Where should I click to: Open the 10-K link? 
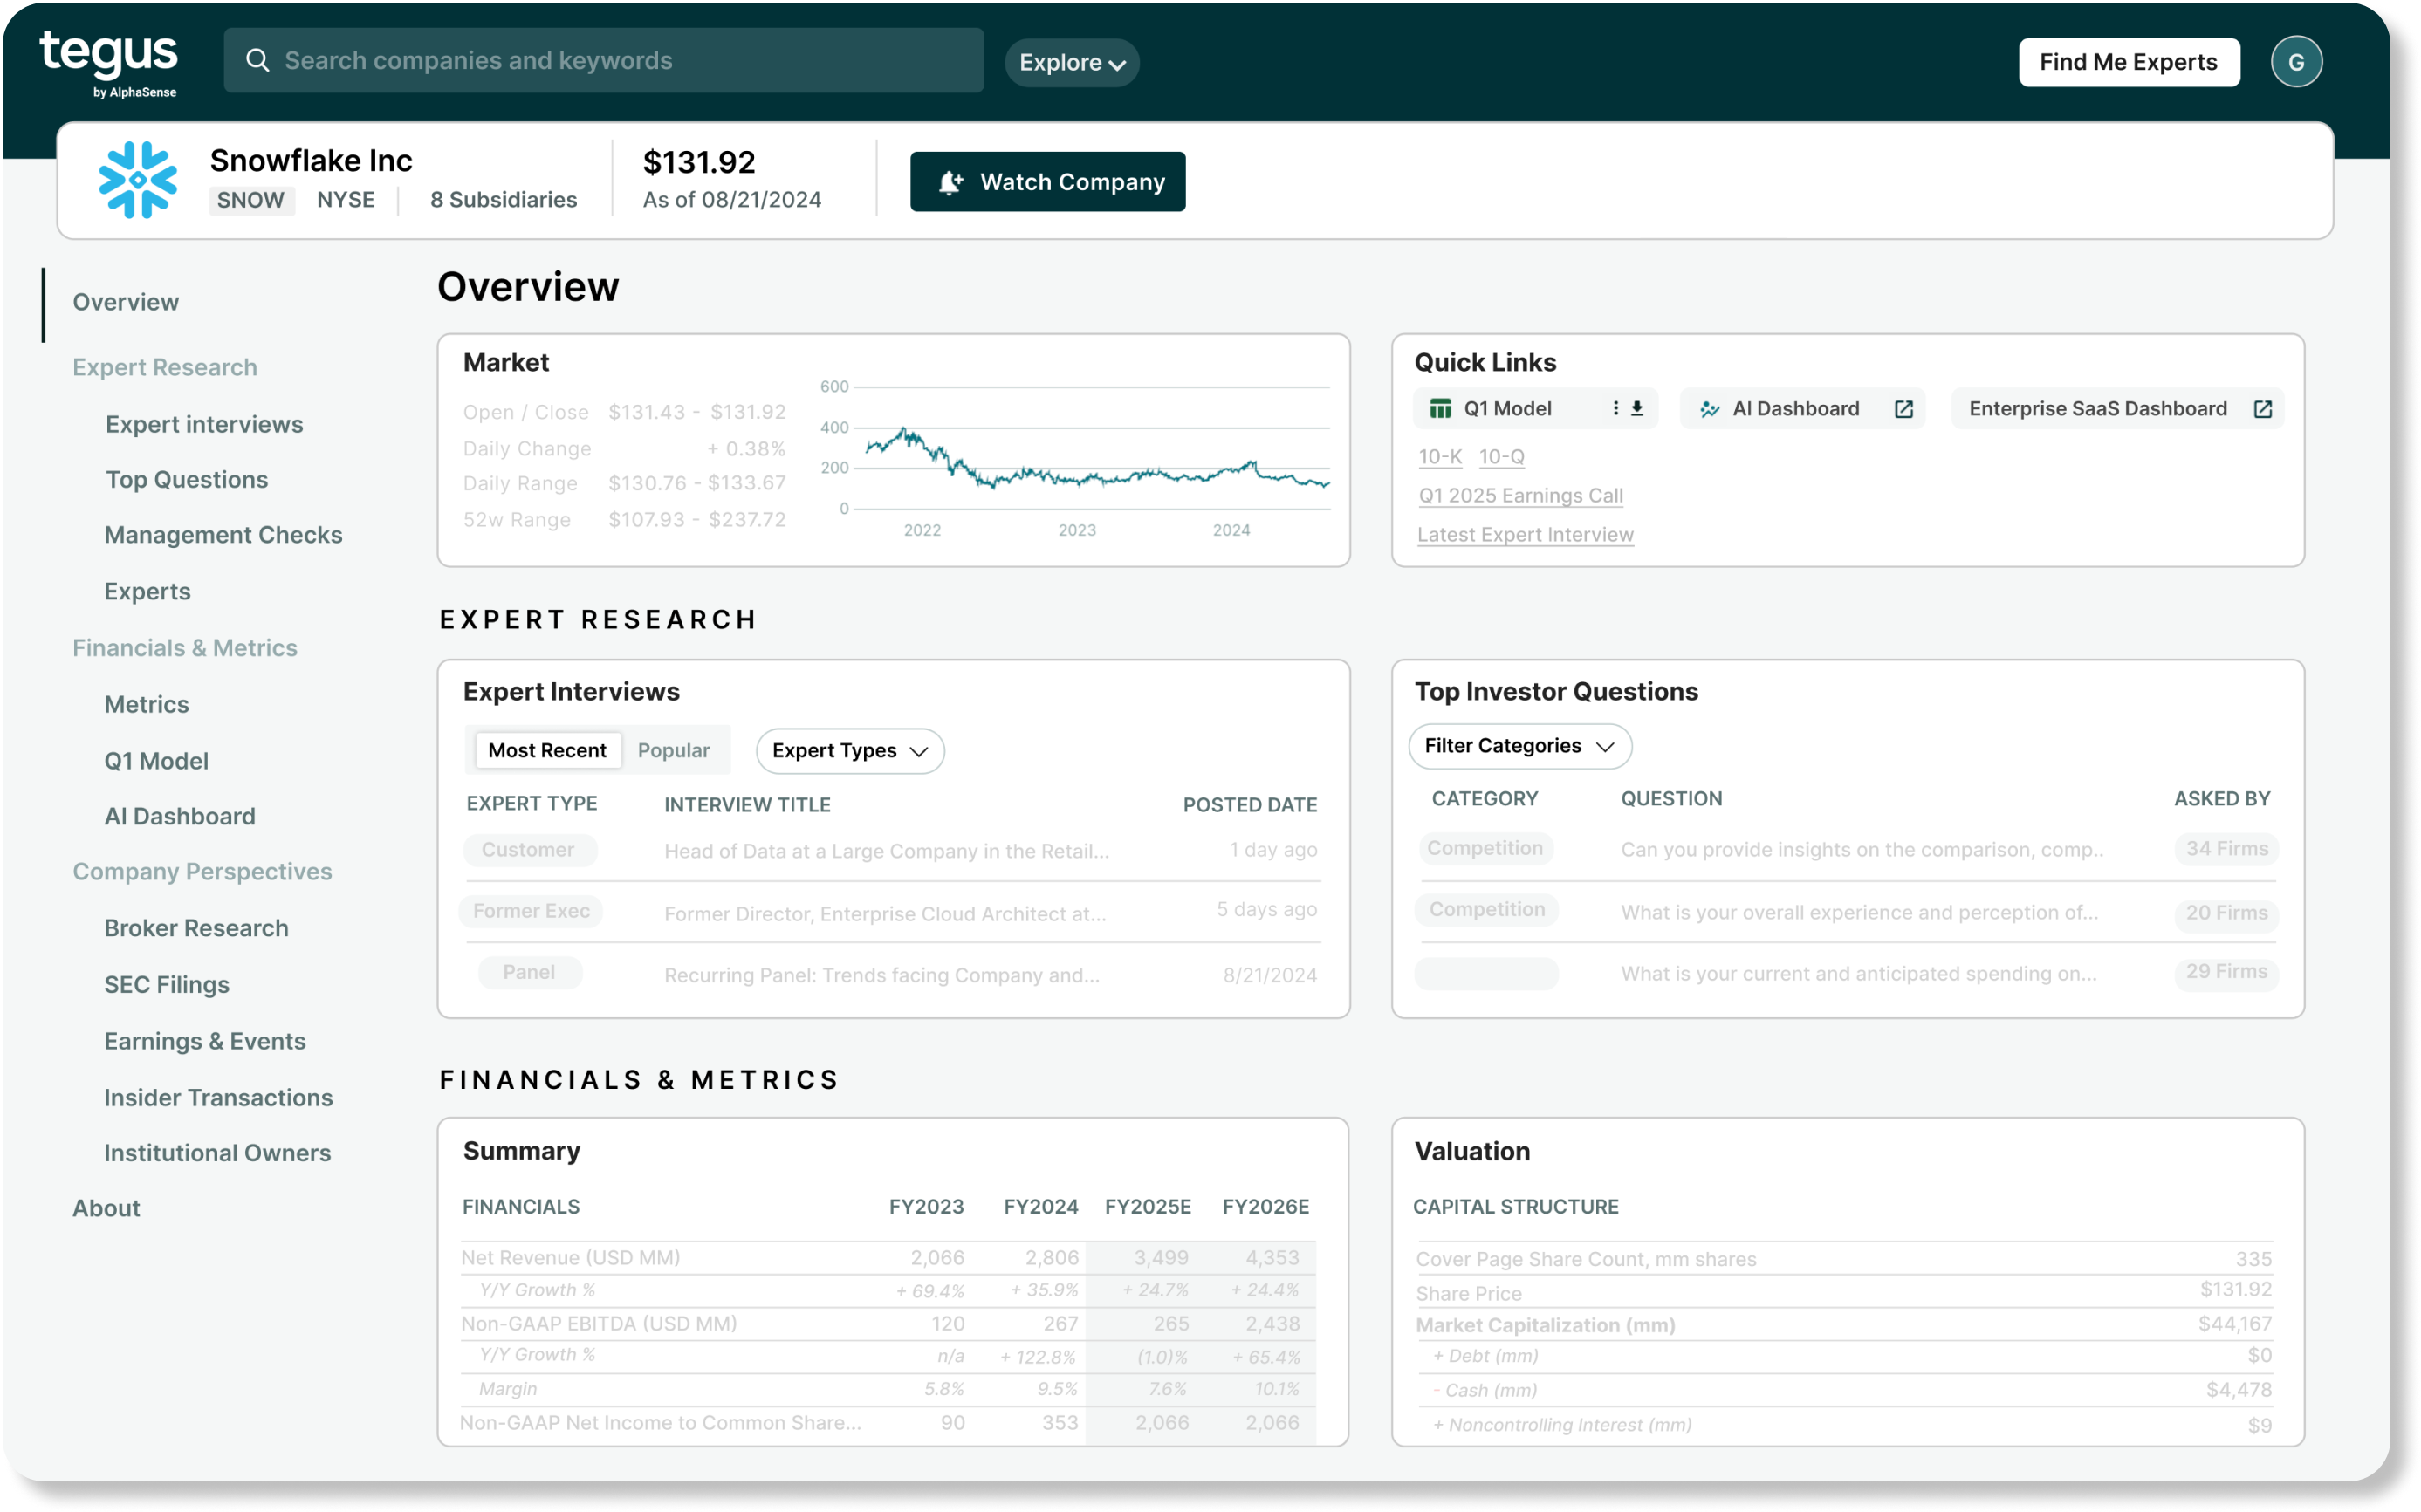(1439, 456)
